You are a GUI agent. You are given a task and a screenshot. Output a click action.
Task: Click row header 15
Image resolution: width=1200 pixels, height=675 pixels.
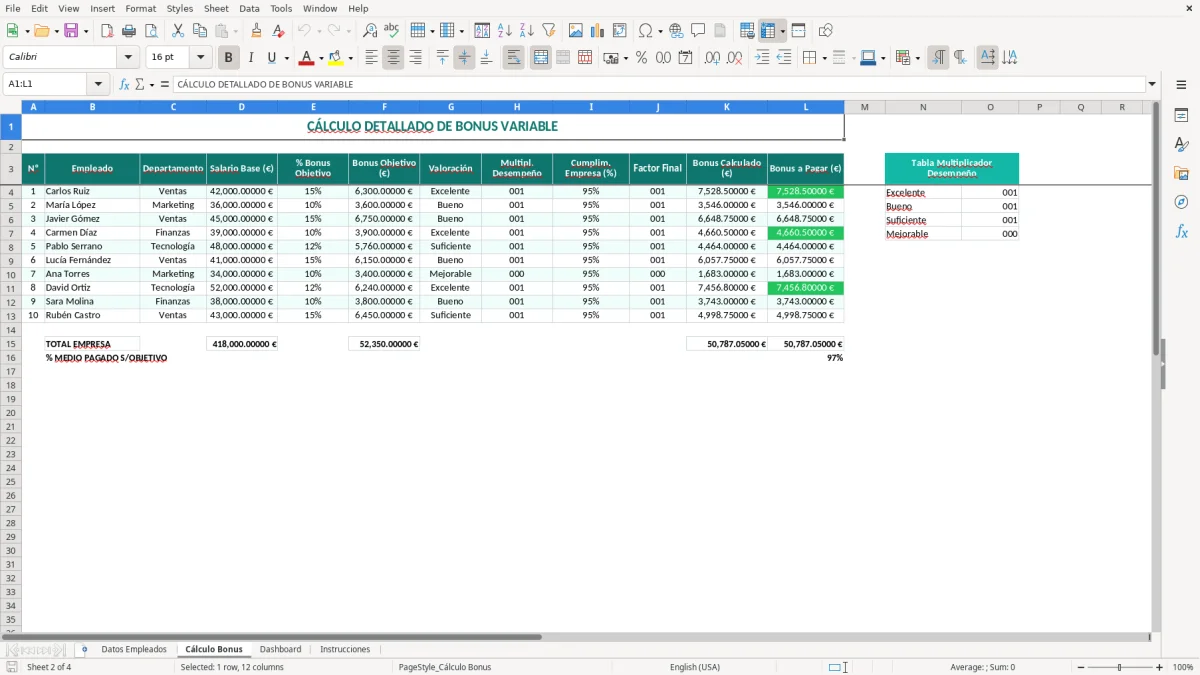pos(10,343)
